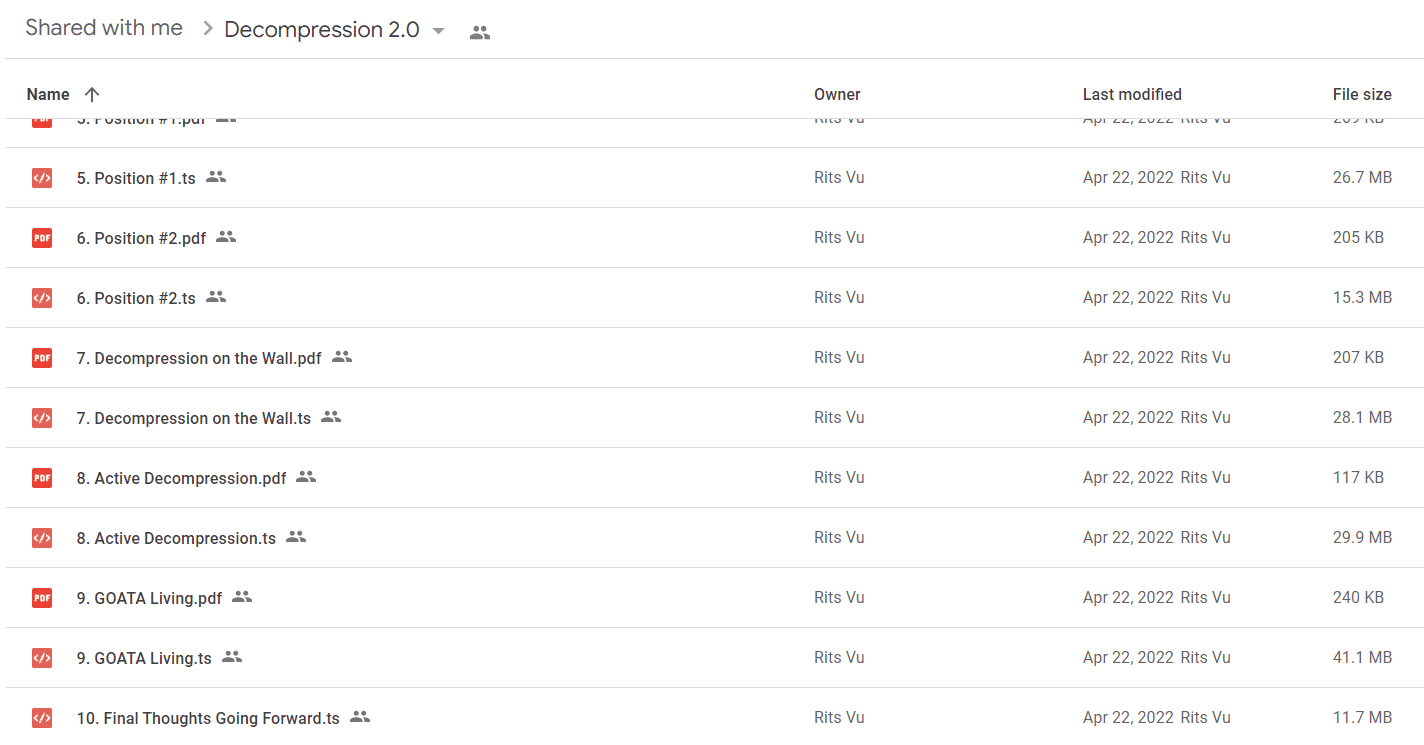Select file 6. Position #2.ts

(136, 298)
